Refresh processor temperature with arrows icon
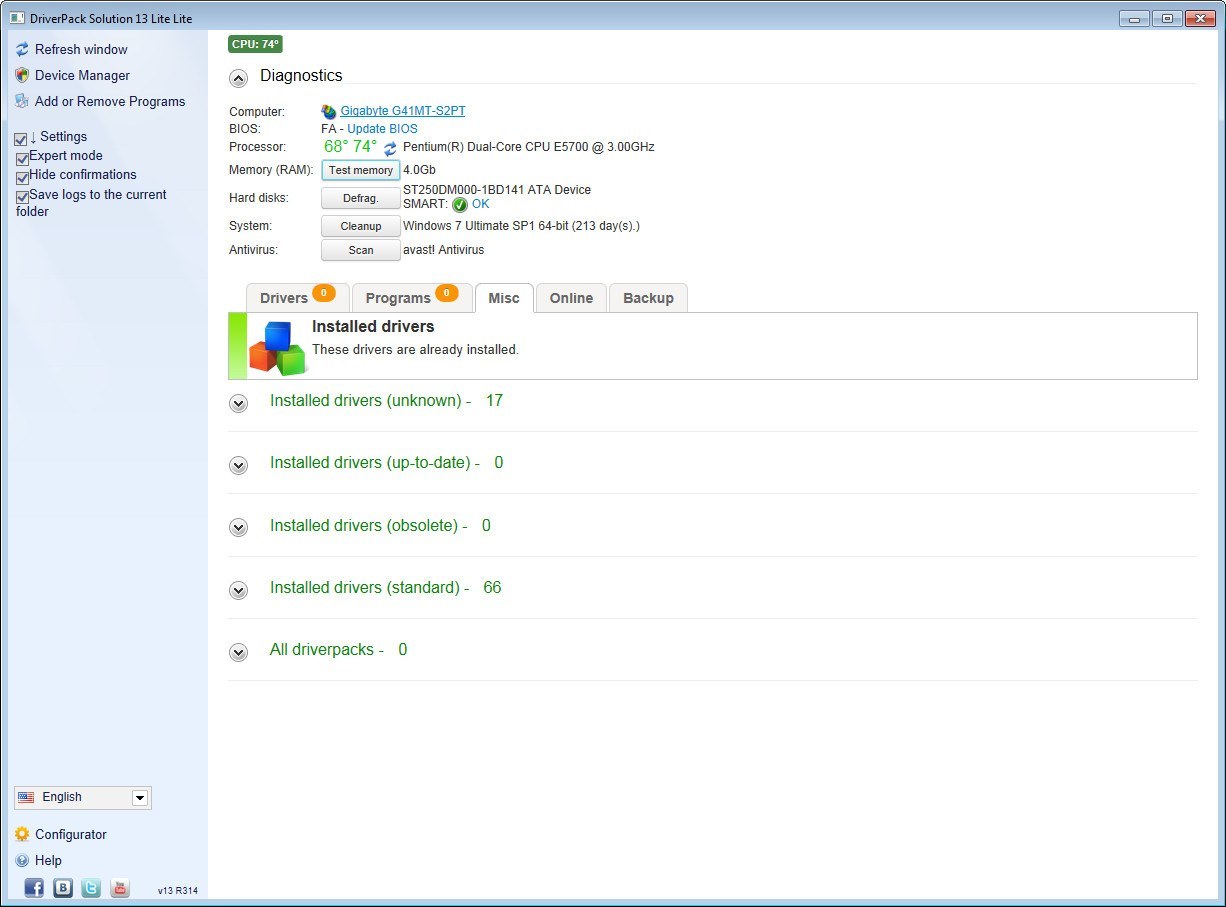Viewport: 1226px width, 907px height. pyautogui.click(x=390, y=149)
